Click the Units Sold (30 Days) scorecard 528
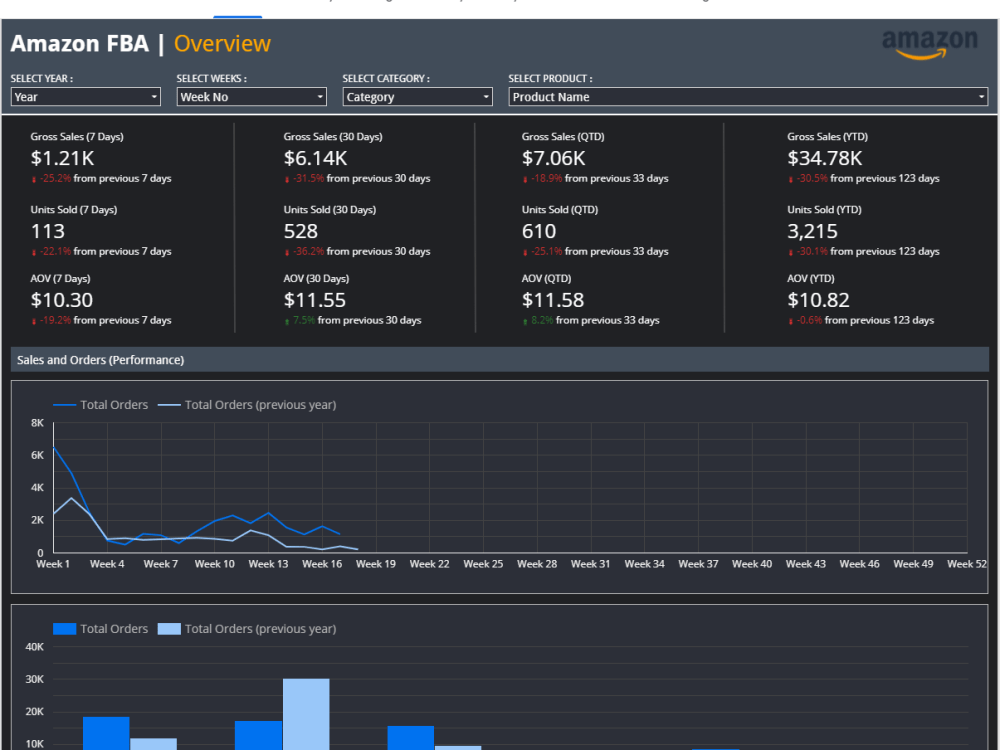Screen dimensions: 1000x750 point(301,231)
